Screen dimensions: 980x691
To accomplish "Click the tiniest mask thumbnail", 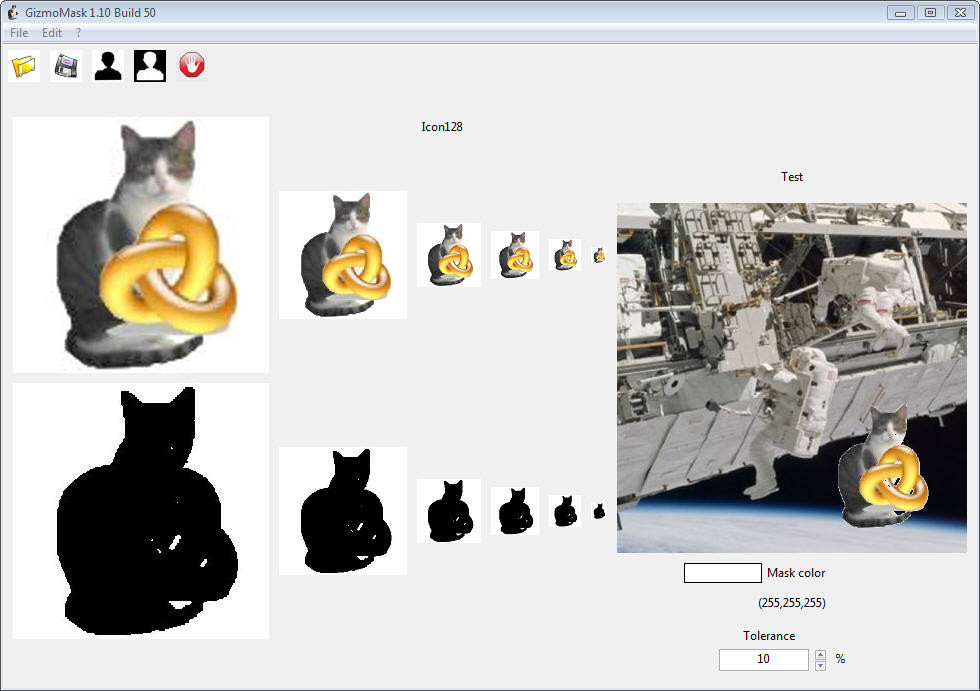I will pos(599,511).
